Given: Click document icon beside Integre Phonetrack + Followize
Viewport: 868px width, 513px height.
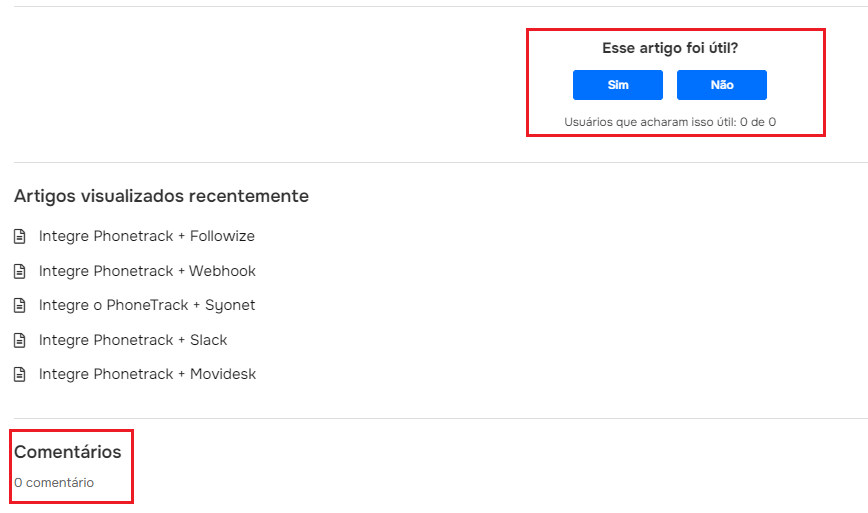Looking at the screenshot, I should (x=19, y=236).
